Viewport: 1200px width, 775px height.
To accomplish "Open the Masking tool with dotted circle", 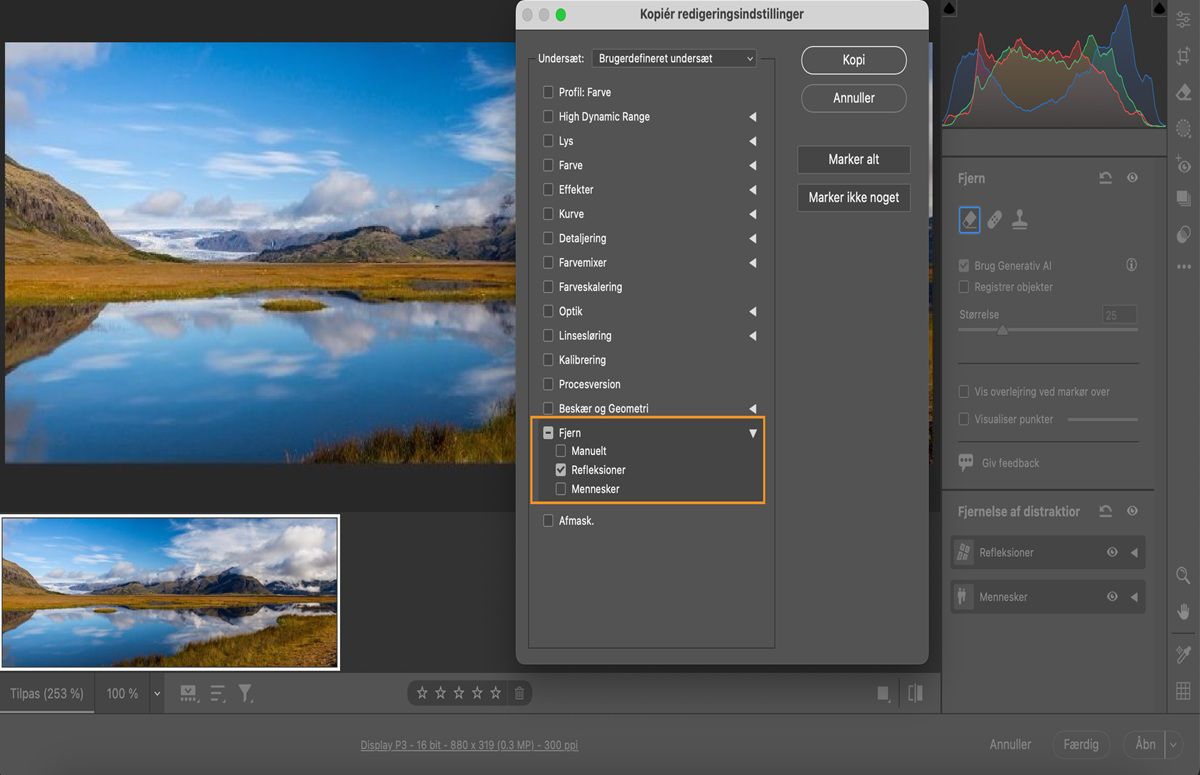I will point(1184,128).
